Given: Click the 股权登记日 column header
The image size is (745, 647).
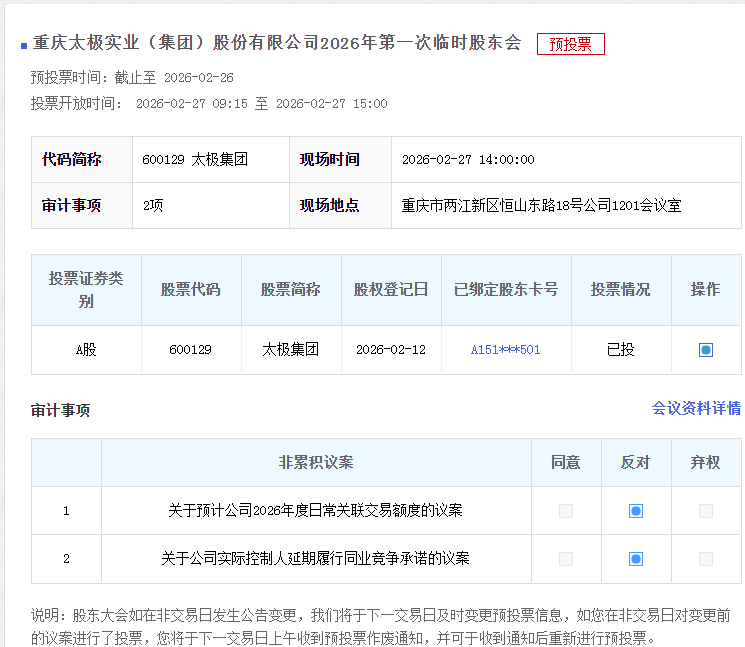Looking at the screenshot, I should tap(391, 290).
